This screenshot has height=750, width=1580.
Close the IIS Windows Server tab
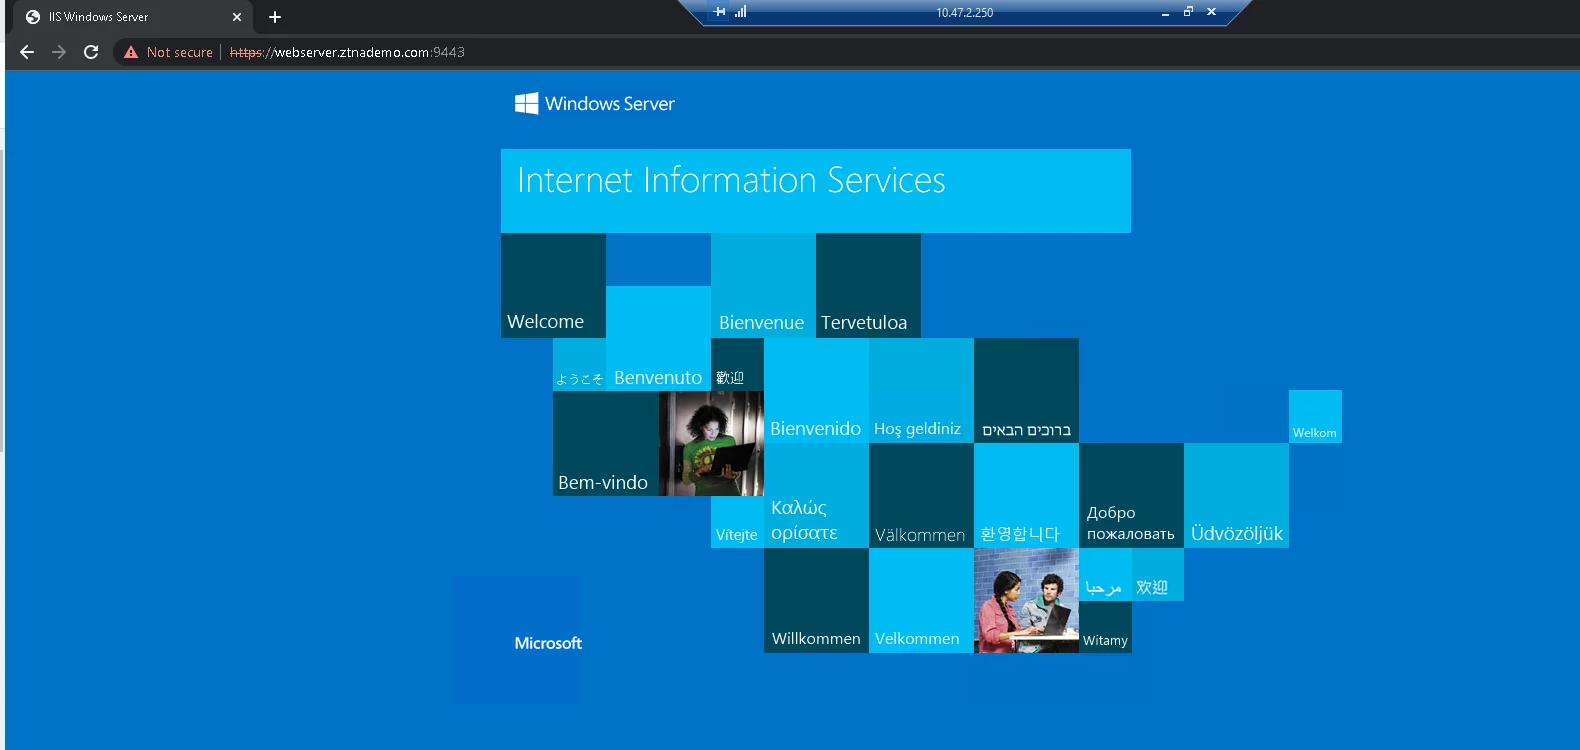[237, 17]
